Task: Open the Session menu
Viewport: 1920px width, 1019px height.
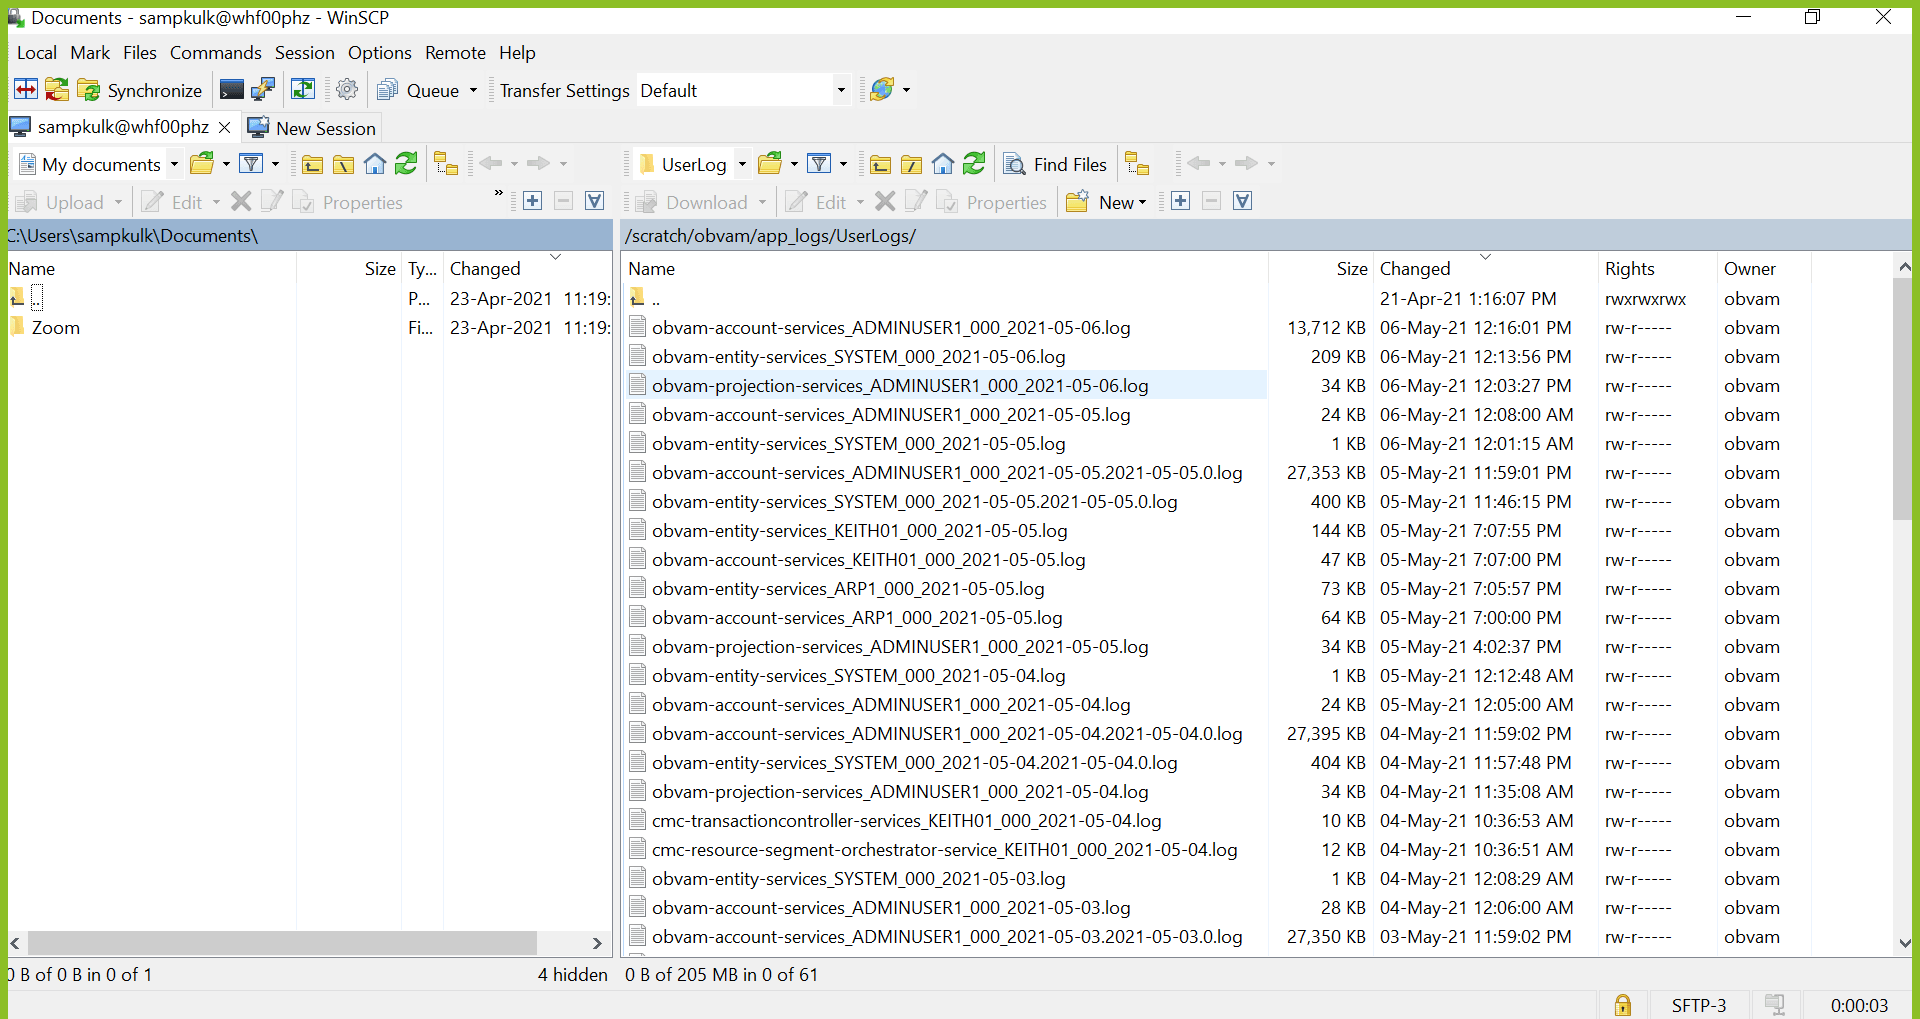Action: tap(305, 53)
